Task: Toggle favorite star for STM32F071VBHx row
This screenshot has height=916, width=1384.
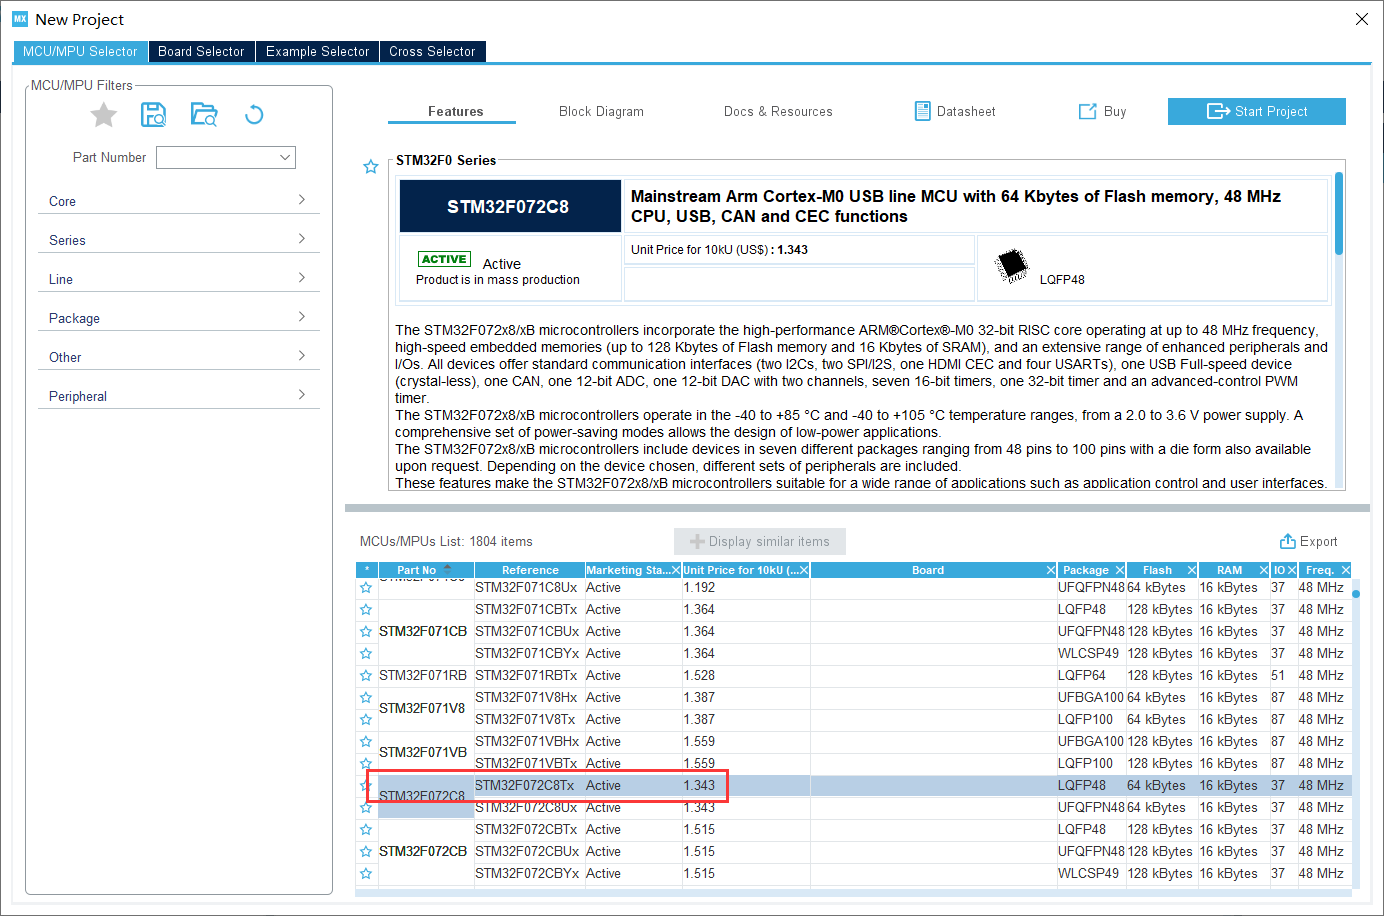Action: pyautogui.click(x=366, y=742)
